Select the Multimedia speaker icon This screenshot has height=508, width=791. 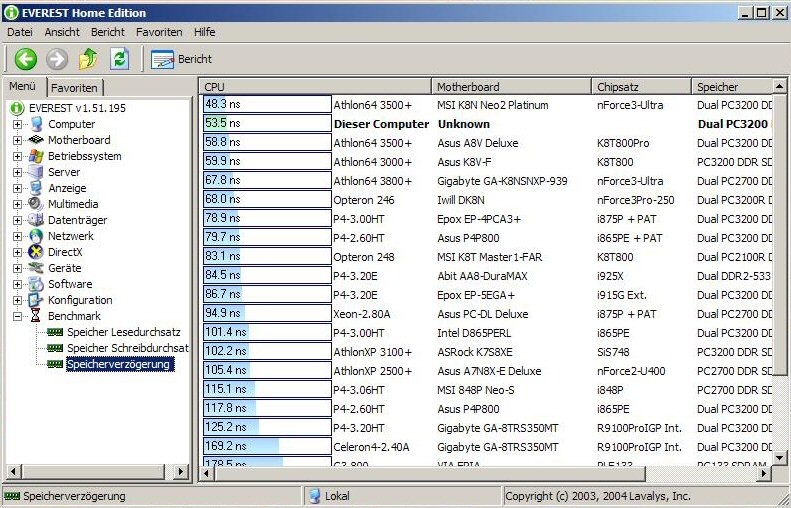[x=36, y=204]
